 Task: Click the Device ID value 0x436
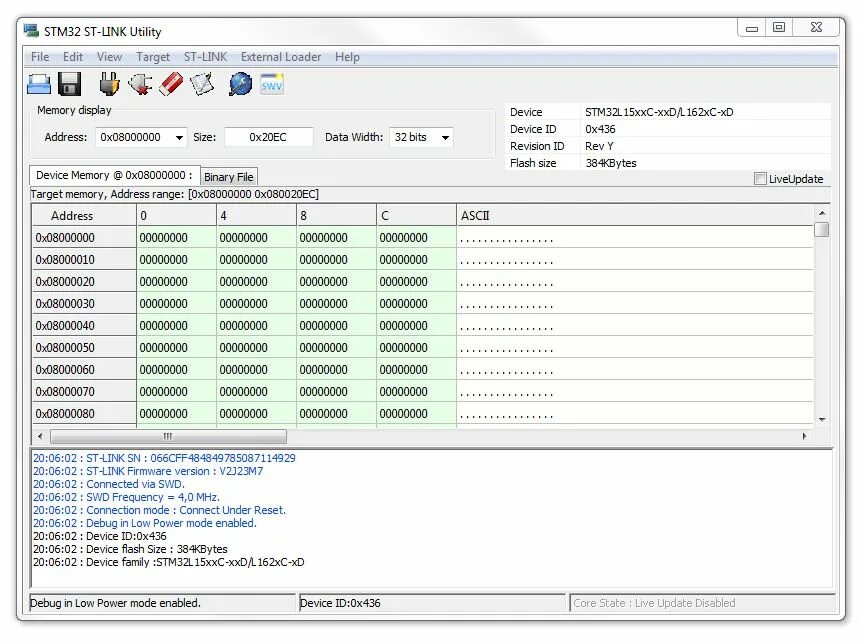click(x=600, y=129)
